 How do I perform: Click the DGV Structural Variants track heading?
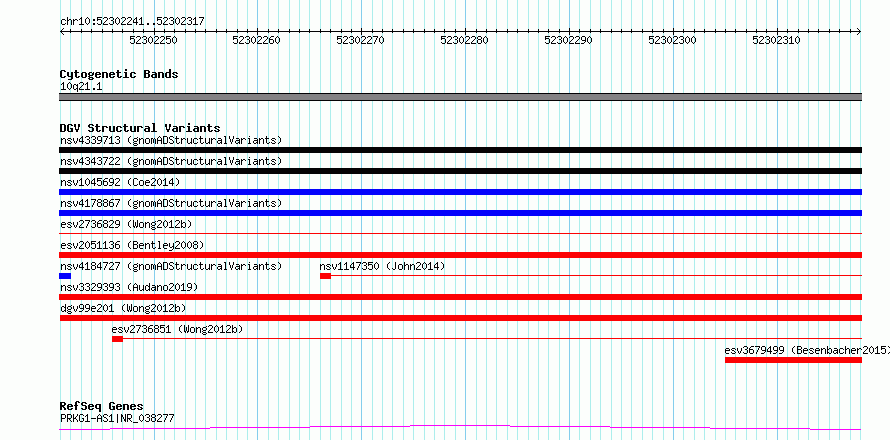tap(140, 128)
